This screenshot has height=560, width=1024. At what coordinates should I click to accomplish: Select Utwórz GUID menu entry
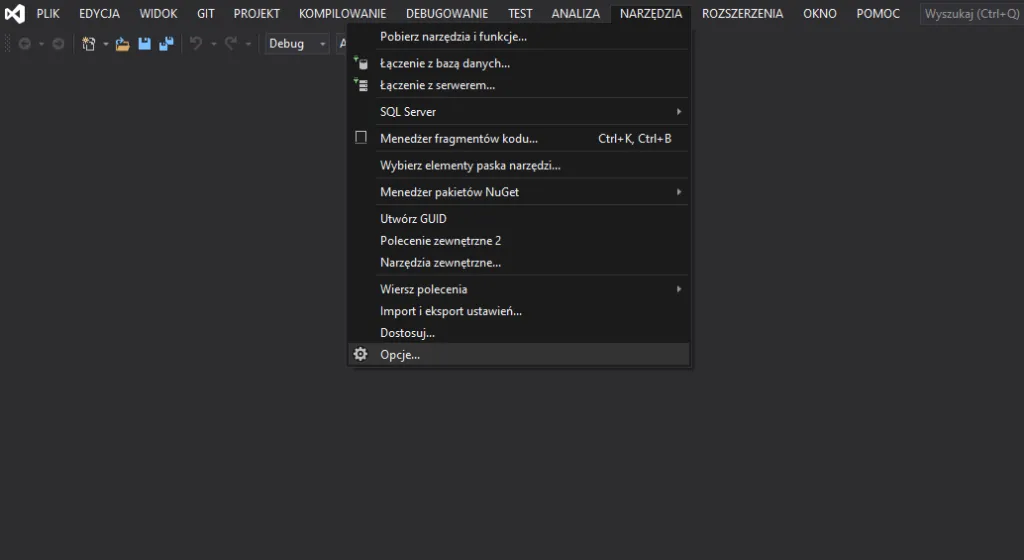click(x=413, y=218)
